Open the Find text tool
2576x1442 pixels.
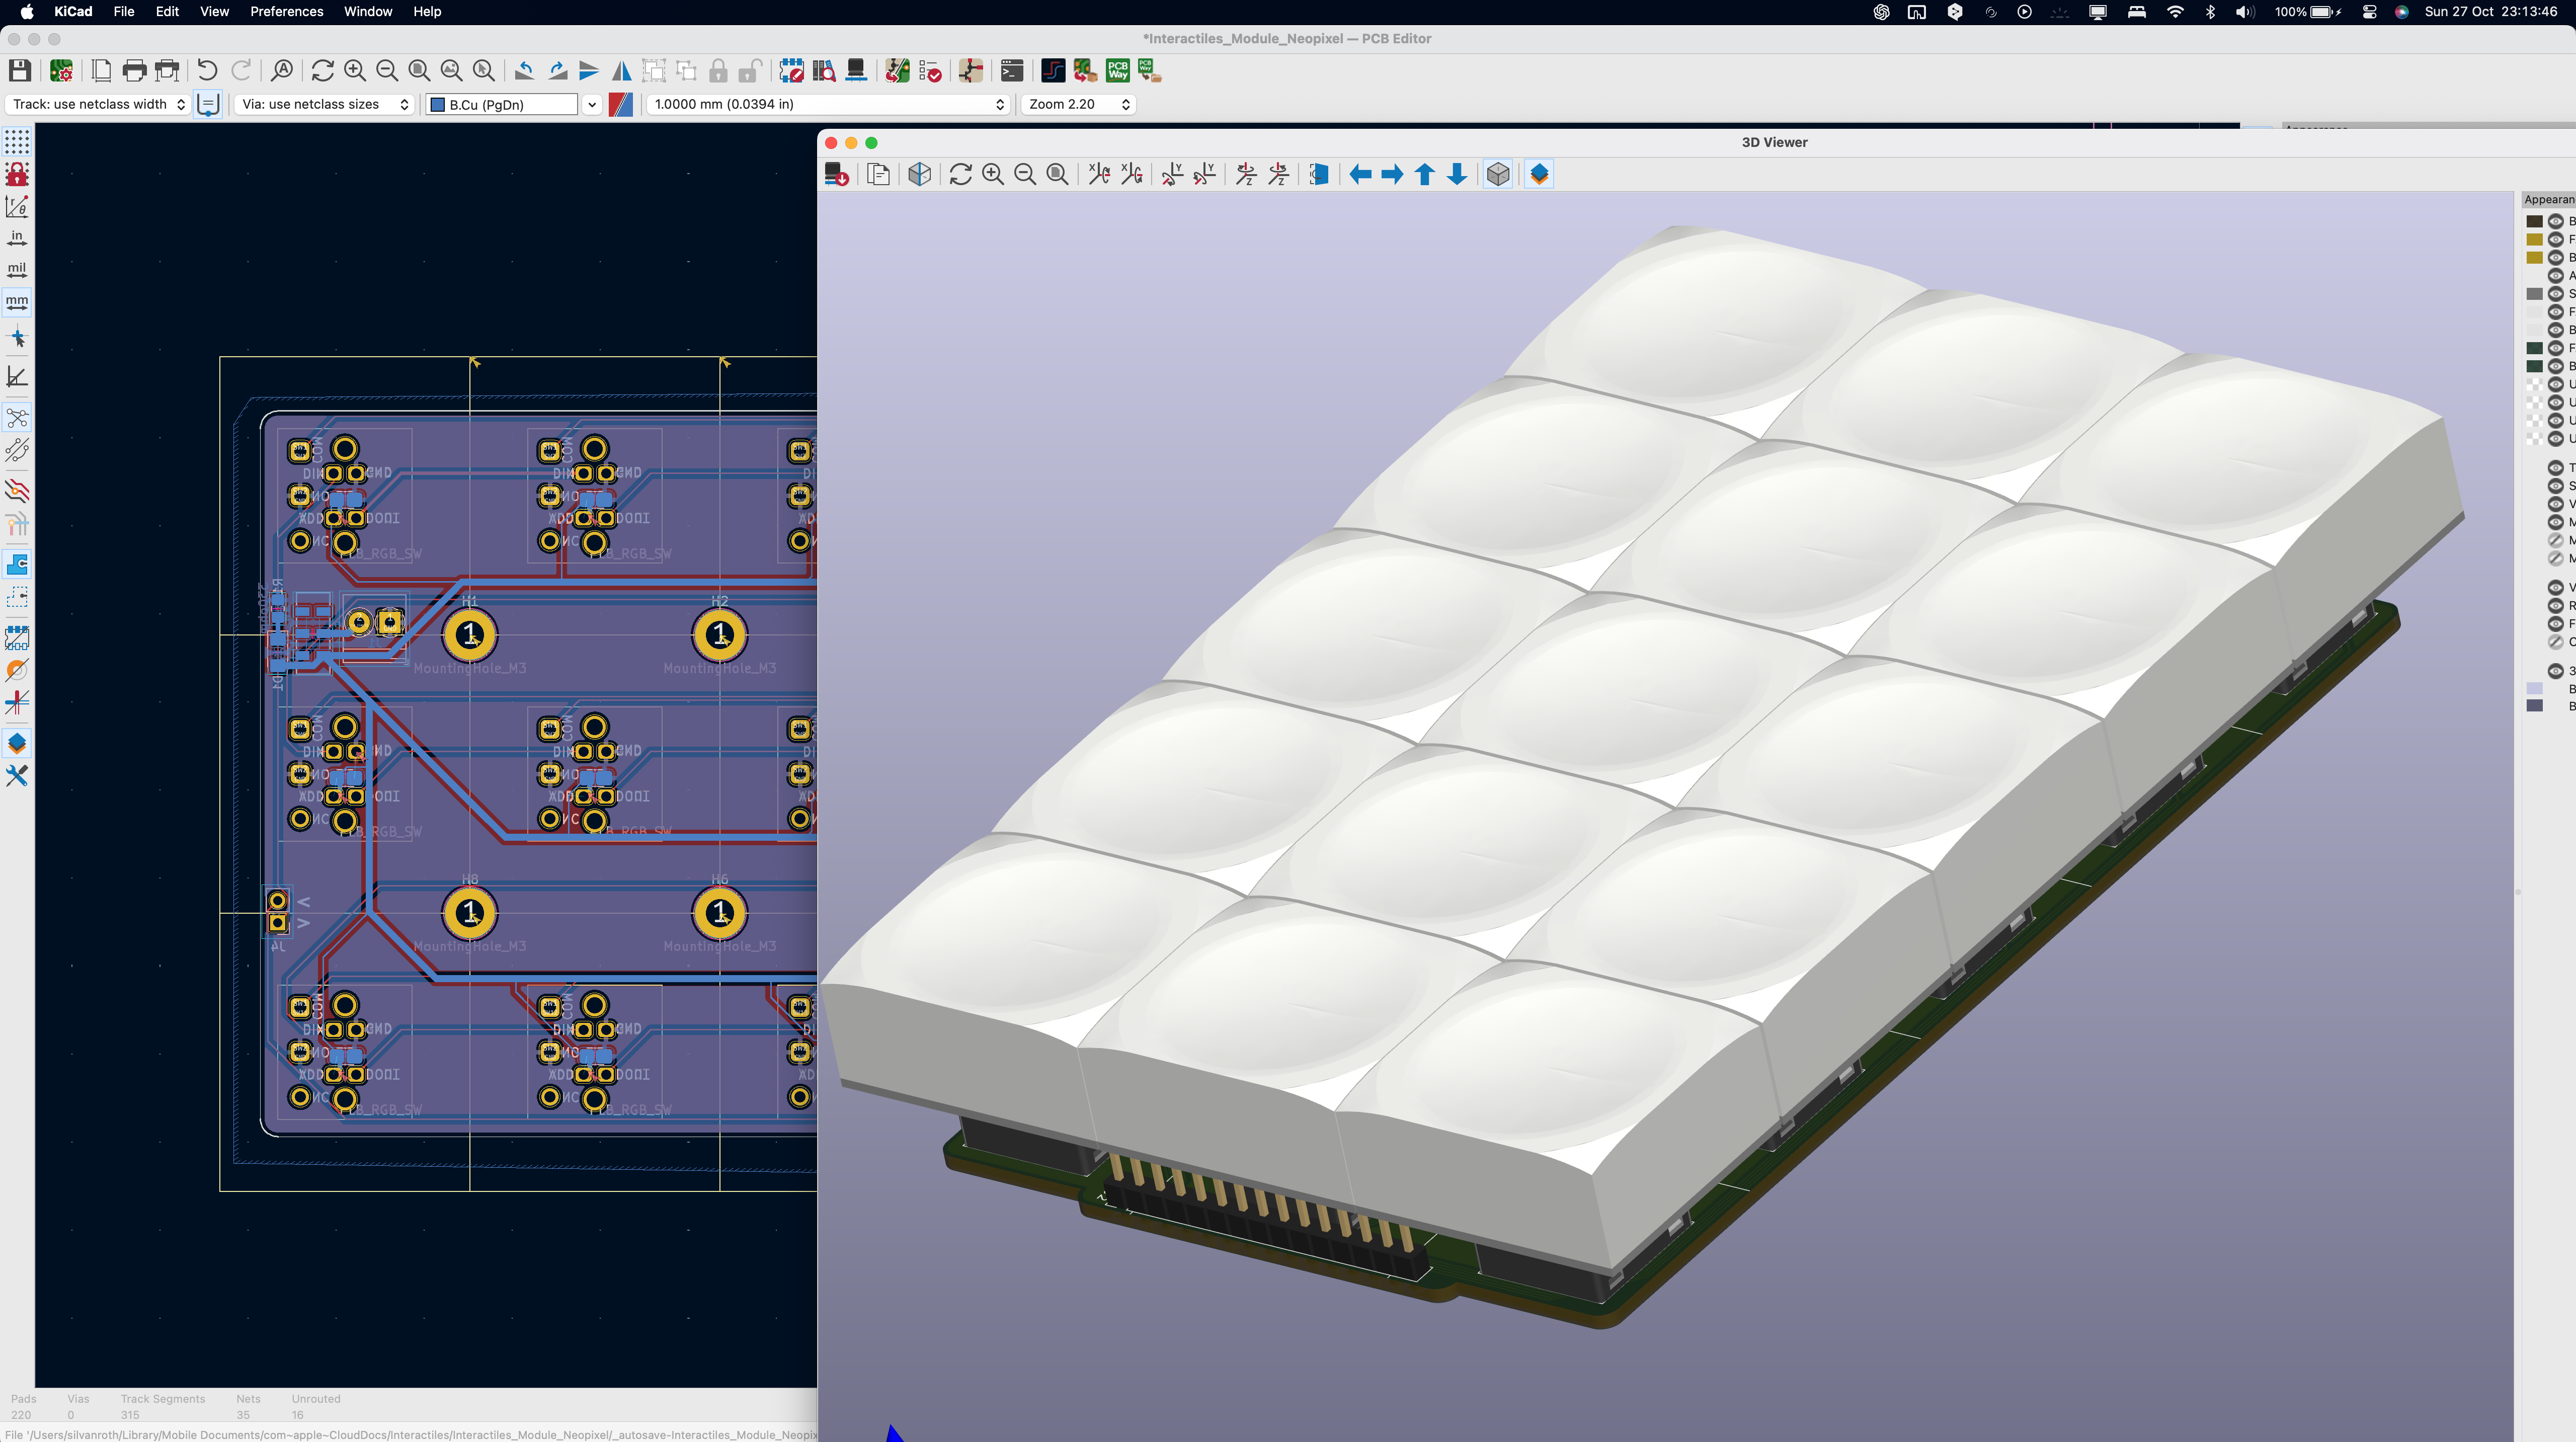282,70
